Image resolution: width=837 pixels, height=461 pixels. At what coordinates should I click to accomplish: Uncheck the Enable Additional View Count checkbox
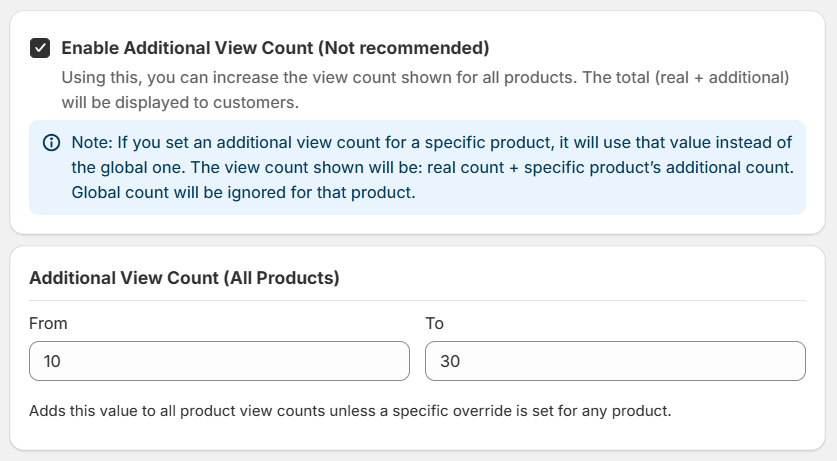(40, 47)
